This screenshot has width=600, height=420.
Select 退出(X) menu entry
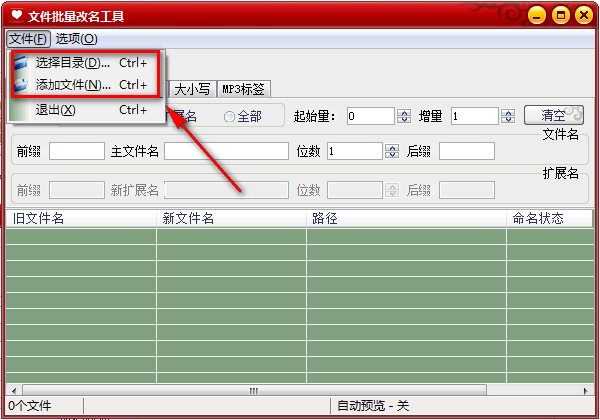[86, 110]
